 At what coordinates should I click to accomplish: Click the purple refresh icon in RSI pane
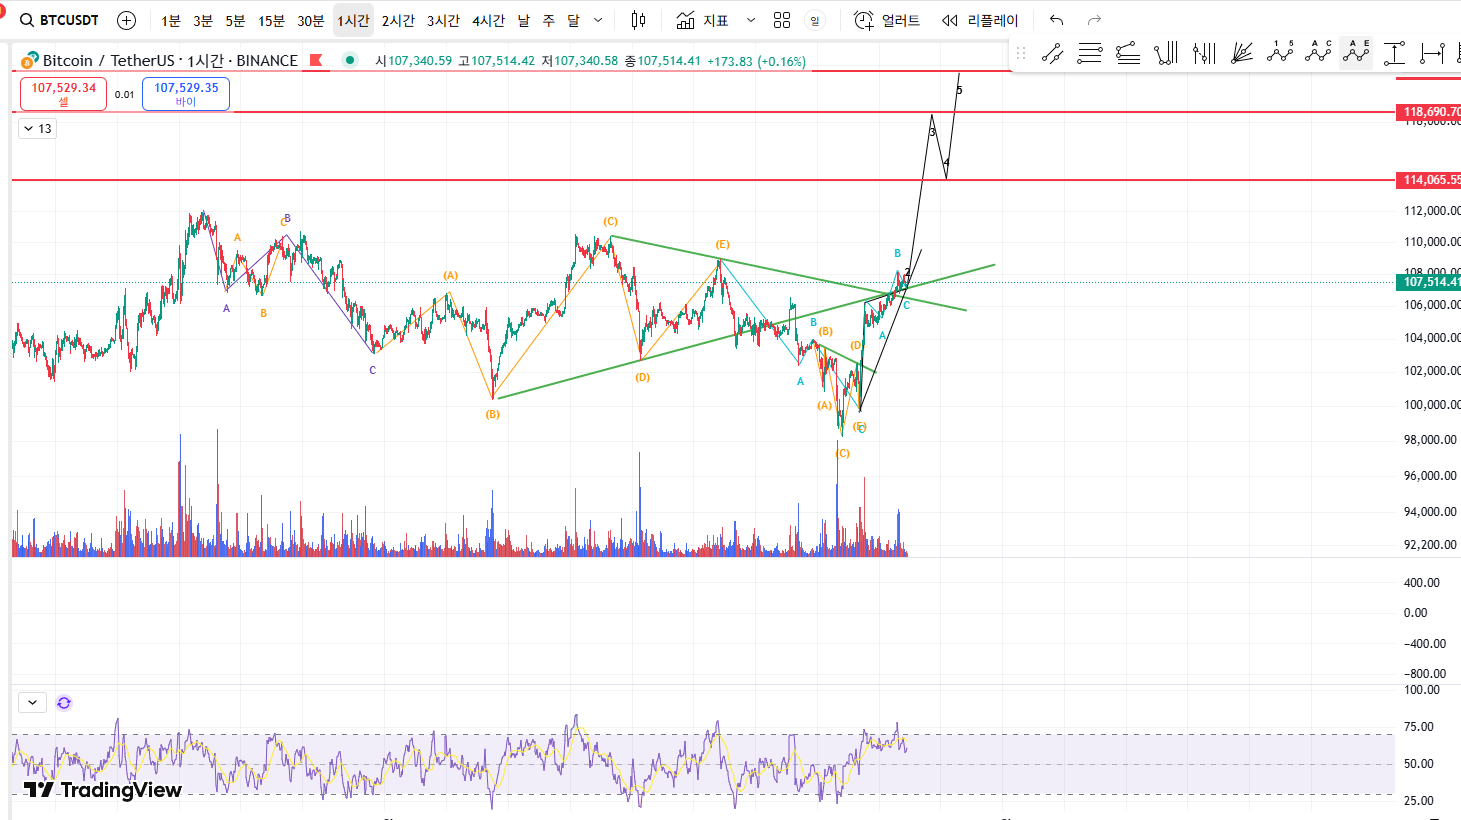[x=64, y=703]
